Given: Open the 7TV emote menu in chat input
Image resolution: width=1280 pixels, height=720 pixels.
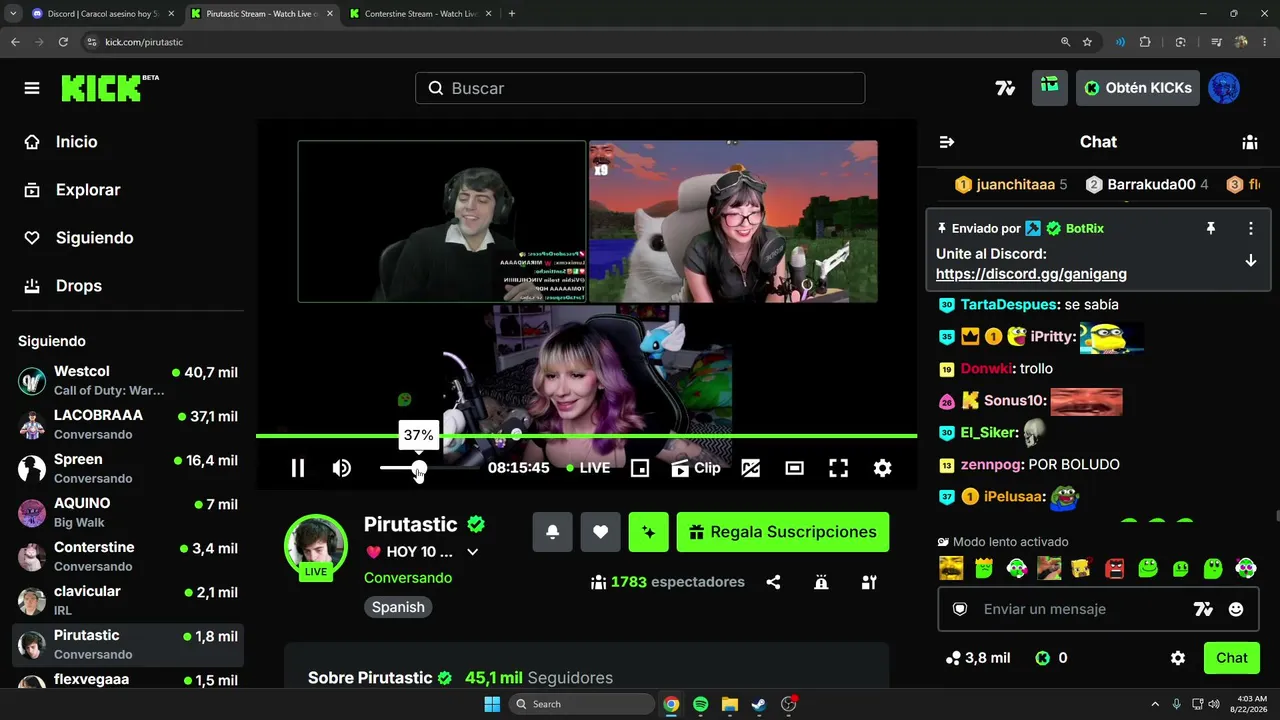Looking at the screenshot, I should pyautogui.click(x=1203, y=609).
